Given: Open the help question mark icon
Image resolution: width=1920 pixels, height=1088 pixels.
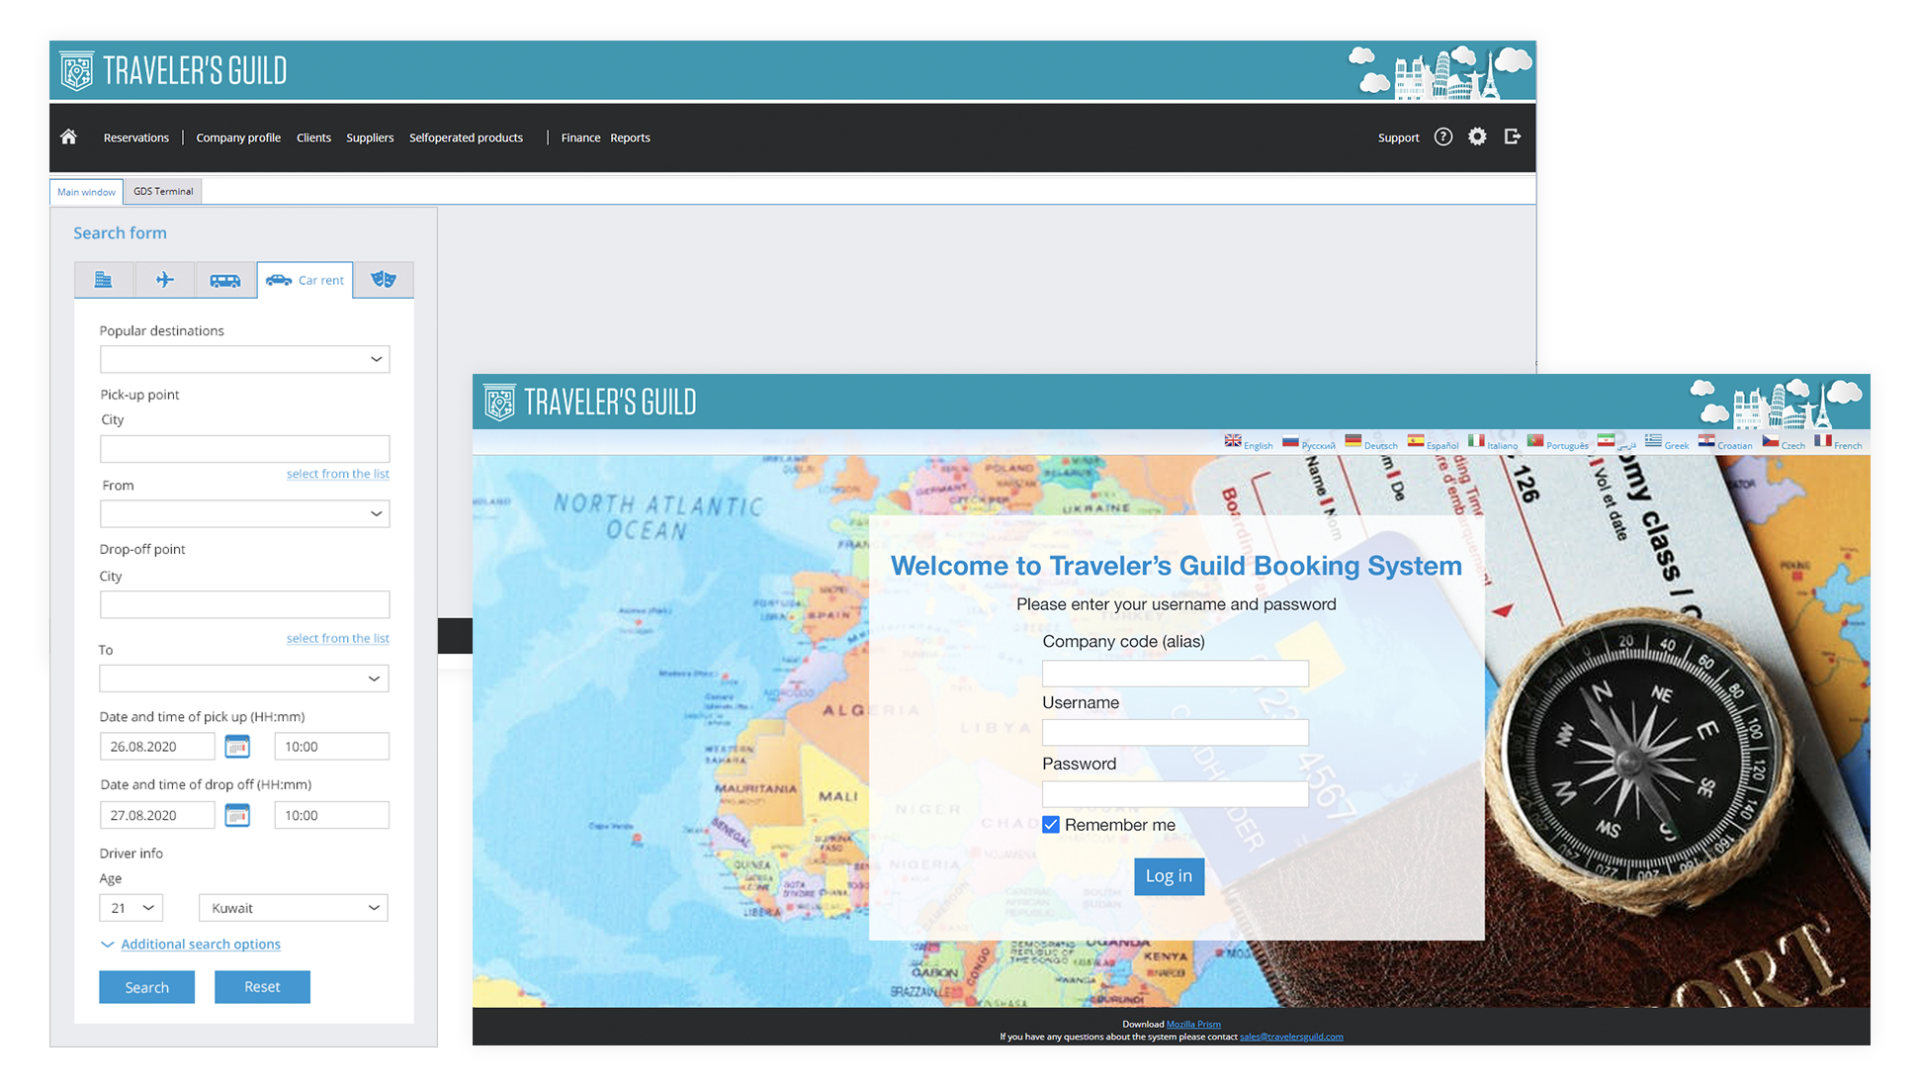Looking at the screenshot, I should [x=1443, y=137].
